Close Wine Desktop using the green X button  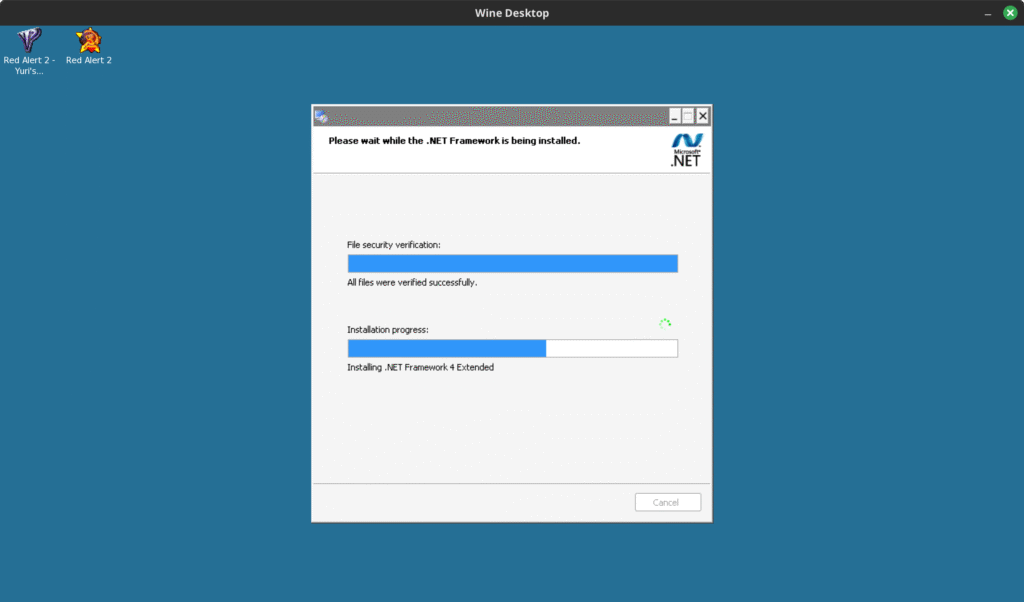click(1009, 13)
